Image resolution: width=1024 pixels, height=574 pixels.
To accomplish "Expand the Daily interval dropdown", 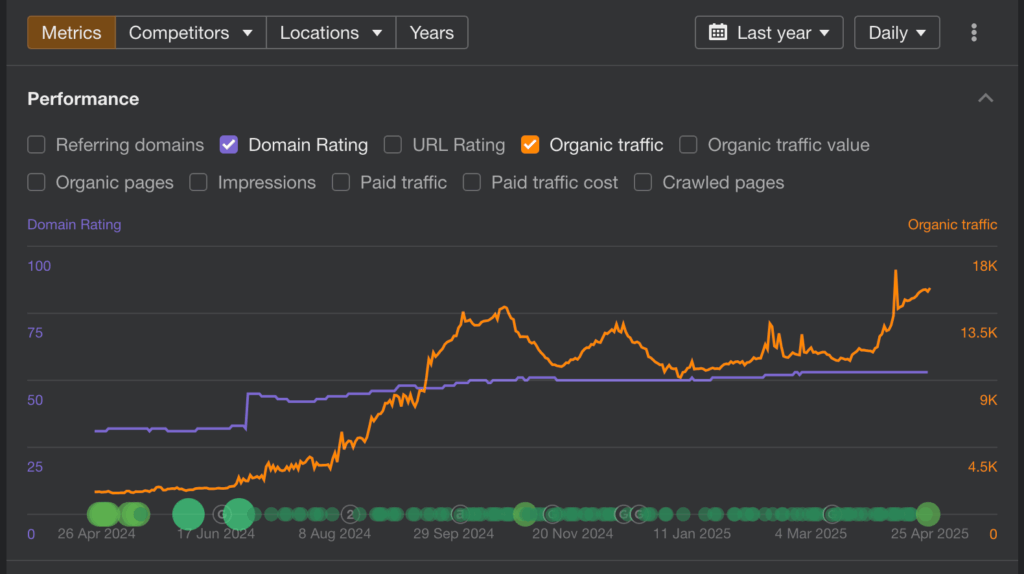I will click(897, 32).
